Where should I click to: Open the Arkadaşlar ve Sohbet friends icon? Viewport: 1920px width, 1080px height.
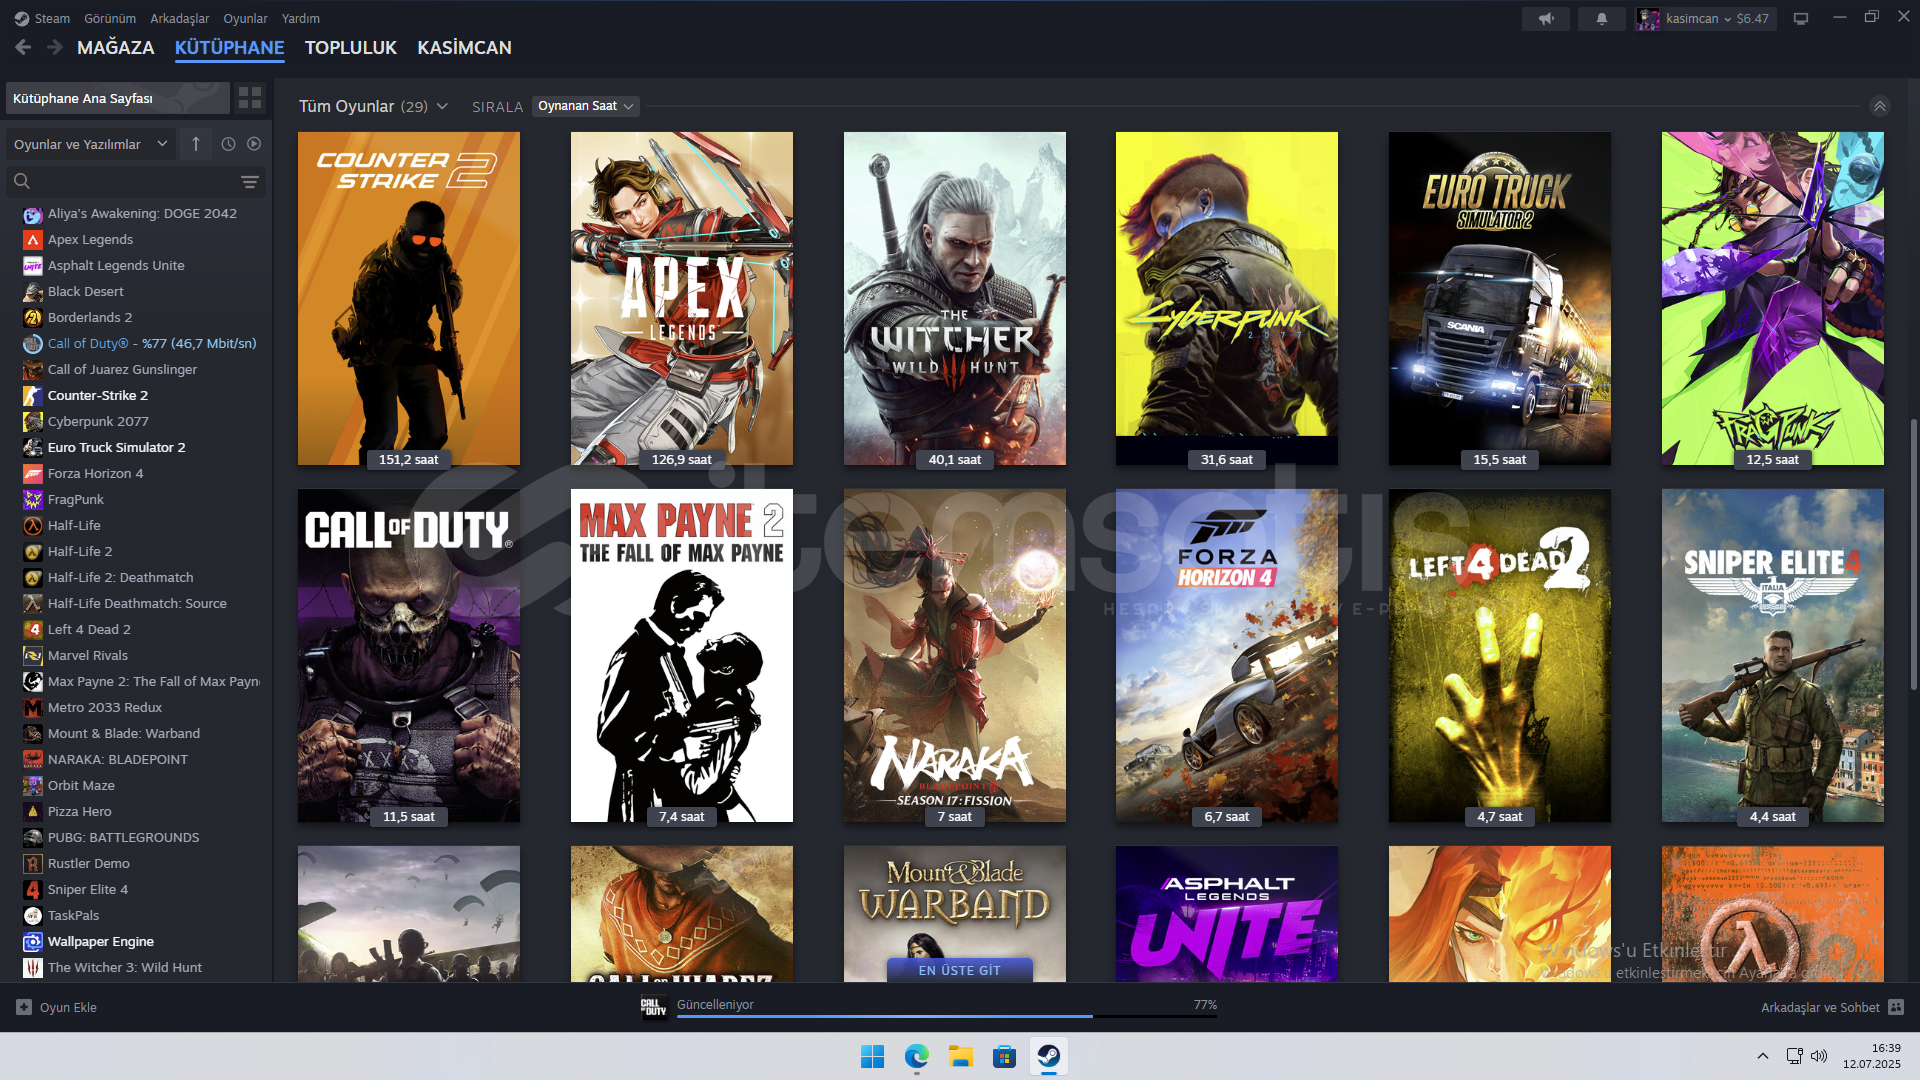pyautogui.click(x=1896, y=1007)
